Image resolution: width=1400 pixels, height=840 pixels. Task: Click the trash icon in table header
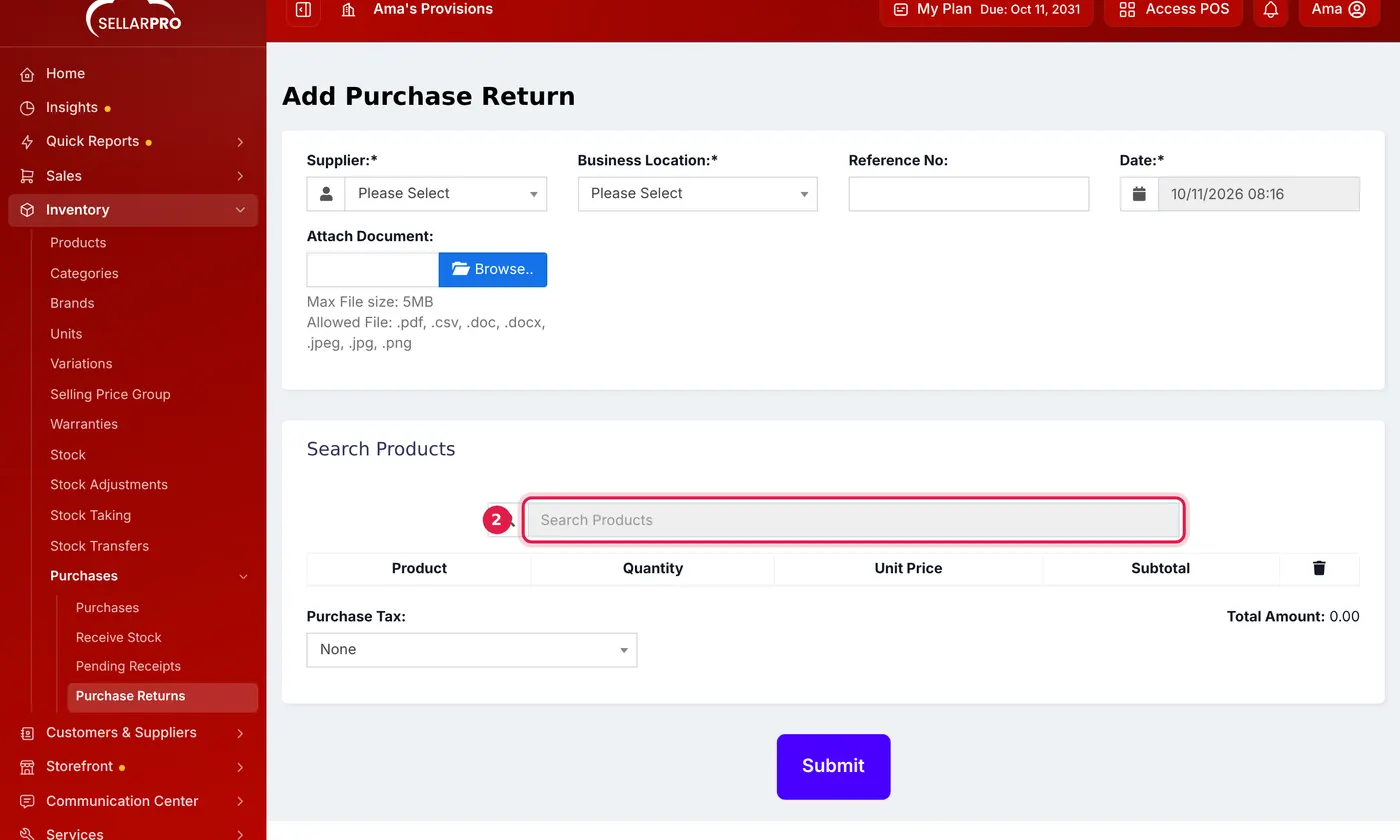click(x=1319, y=568)
